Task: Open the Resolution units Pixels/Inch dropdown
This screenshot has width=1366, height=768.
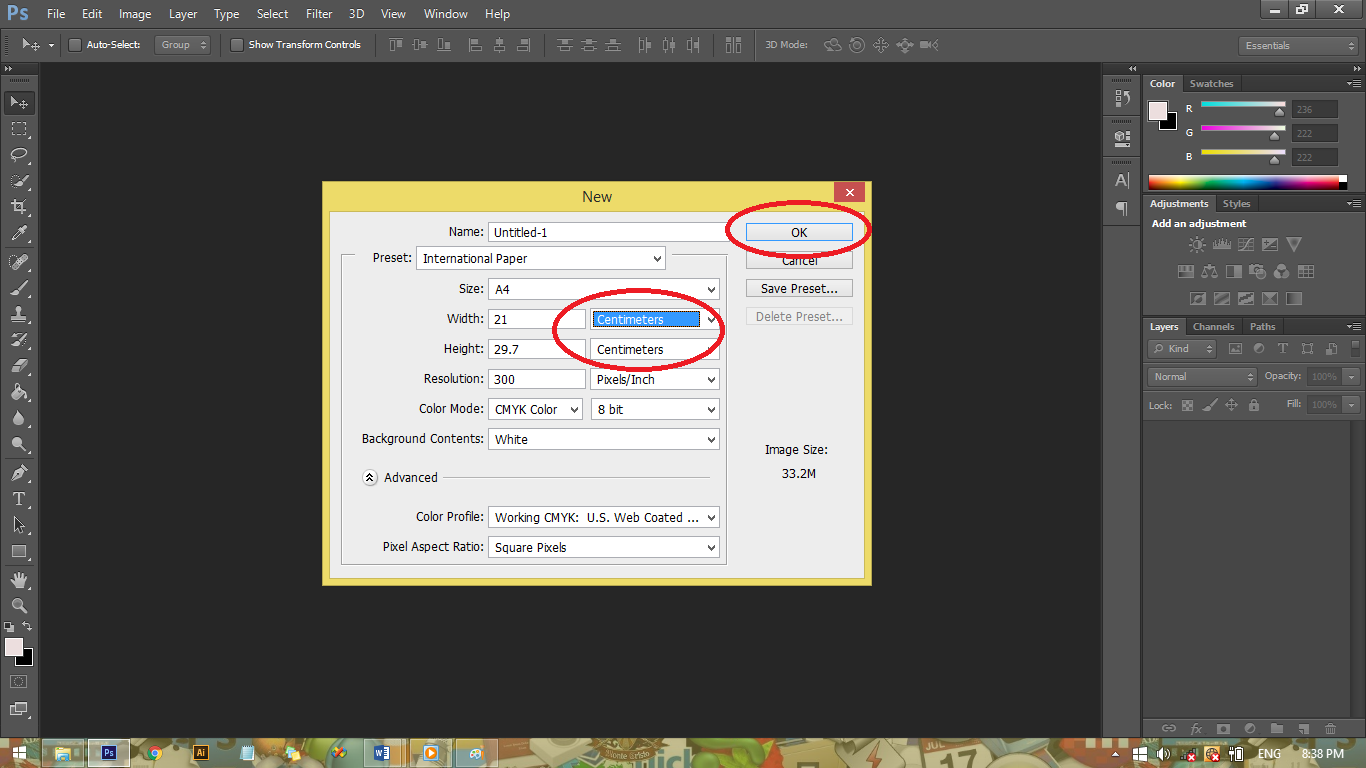Action: pos(655,379)
